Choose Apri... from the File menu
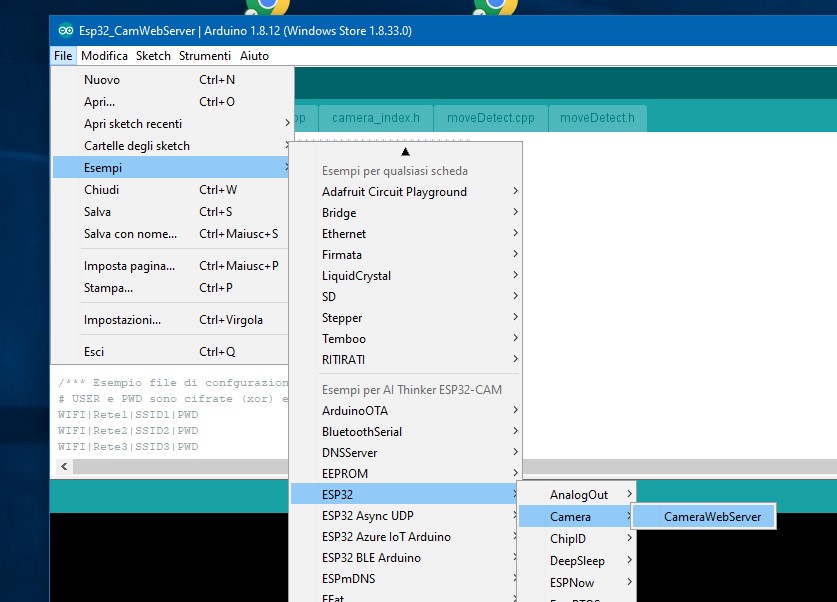Screen dimensions: 837x602 [172, 102]
